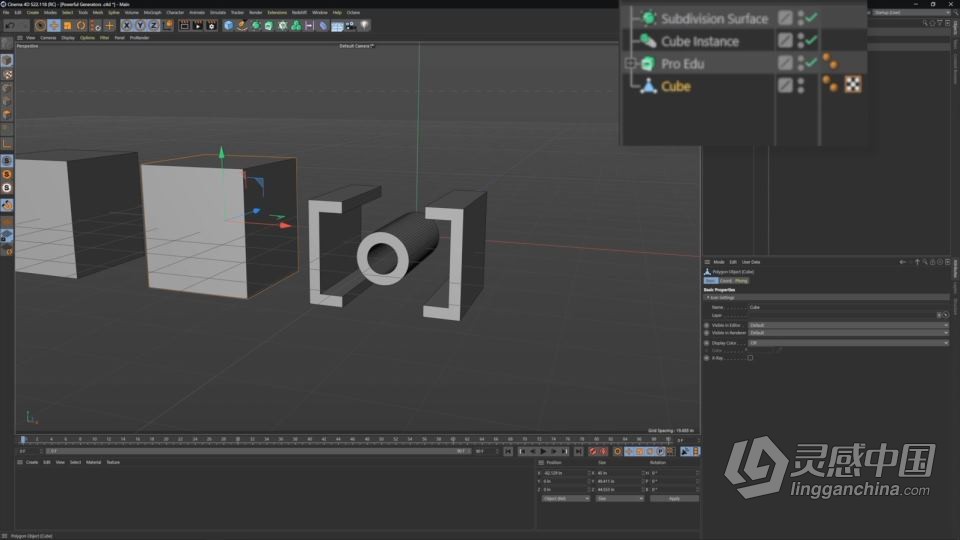Viewport: 960px width, 540px height.
Task: Edit the Name field containing Cube
Action: pyautogui.click(x=848, y=307)
